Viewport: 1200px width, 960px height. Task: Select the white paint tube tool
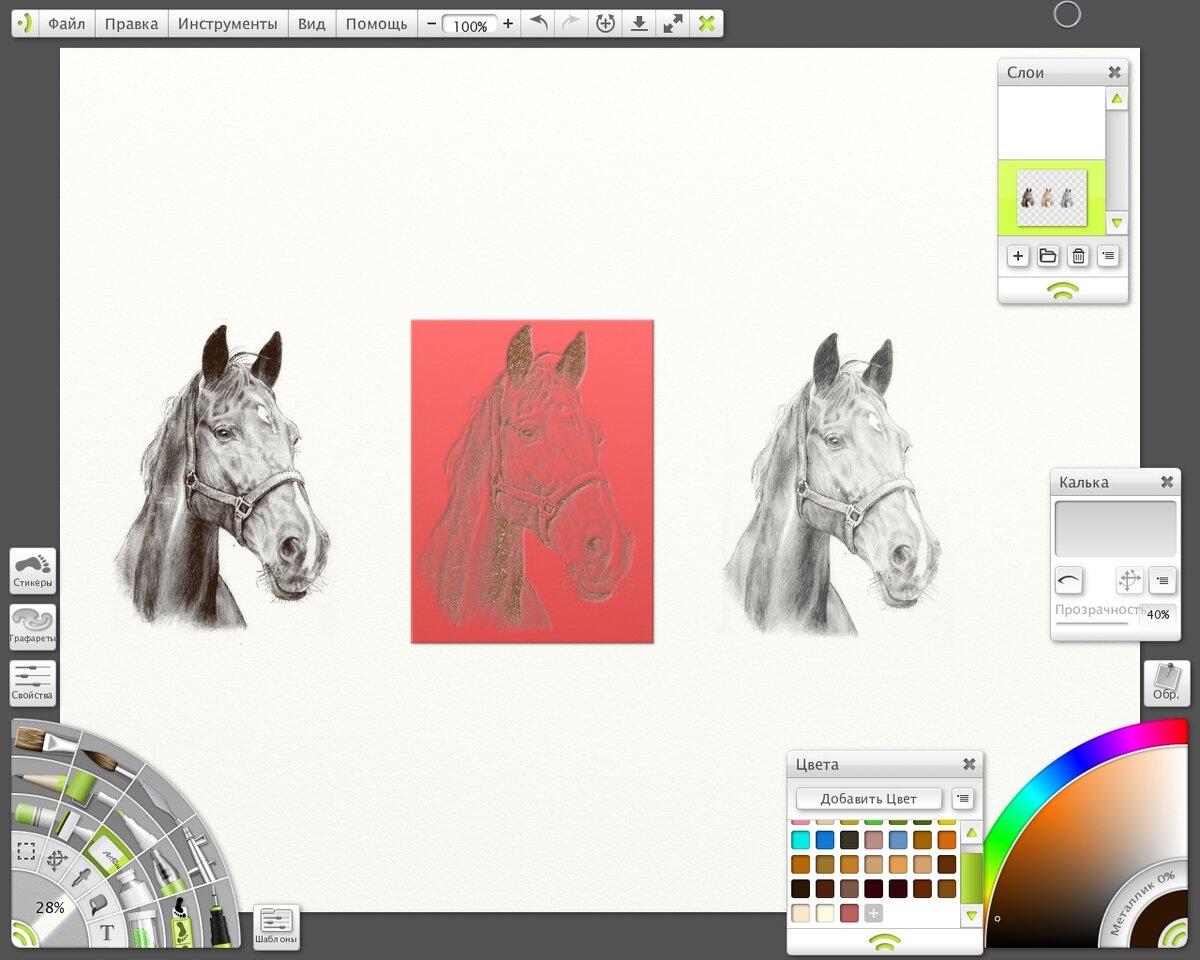[x=133, y=887]
